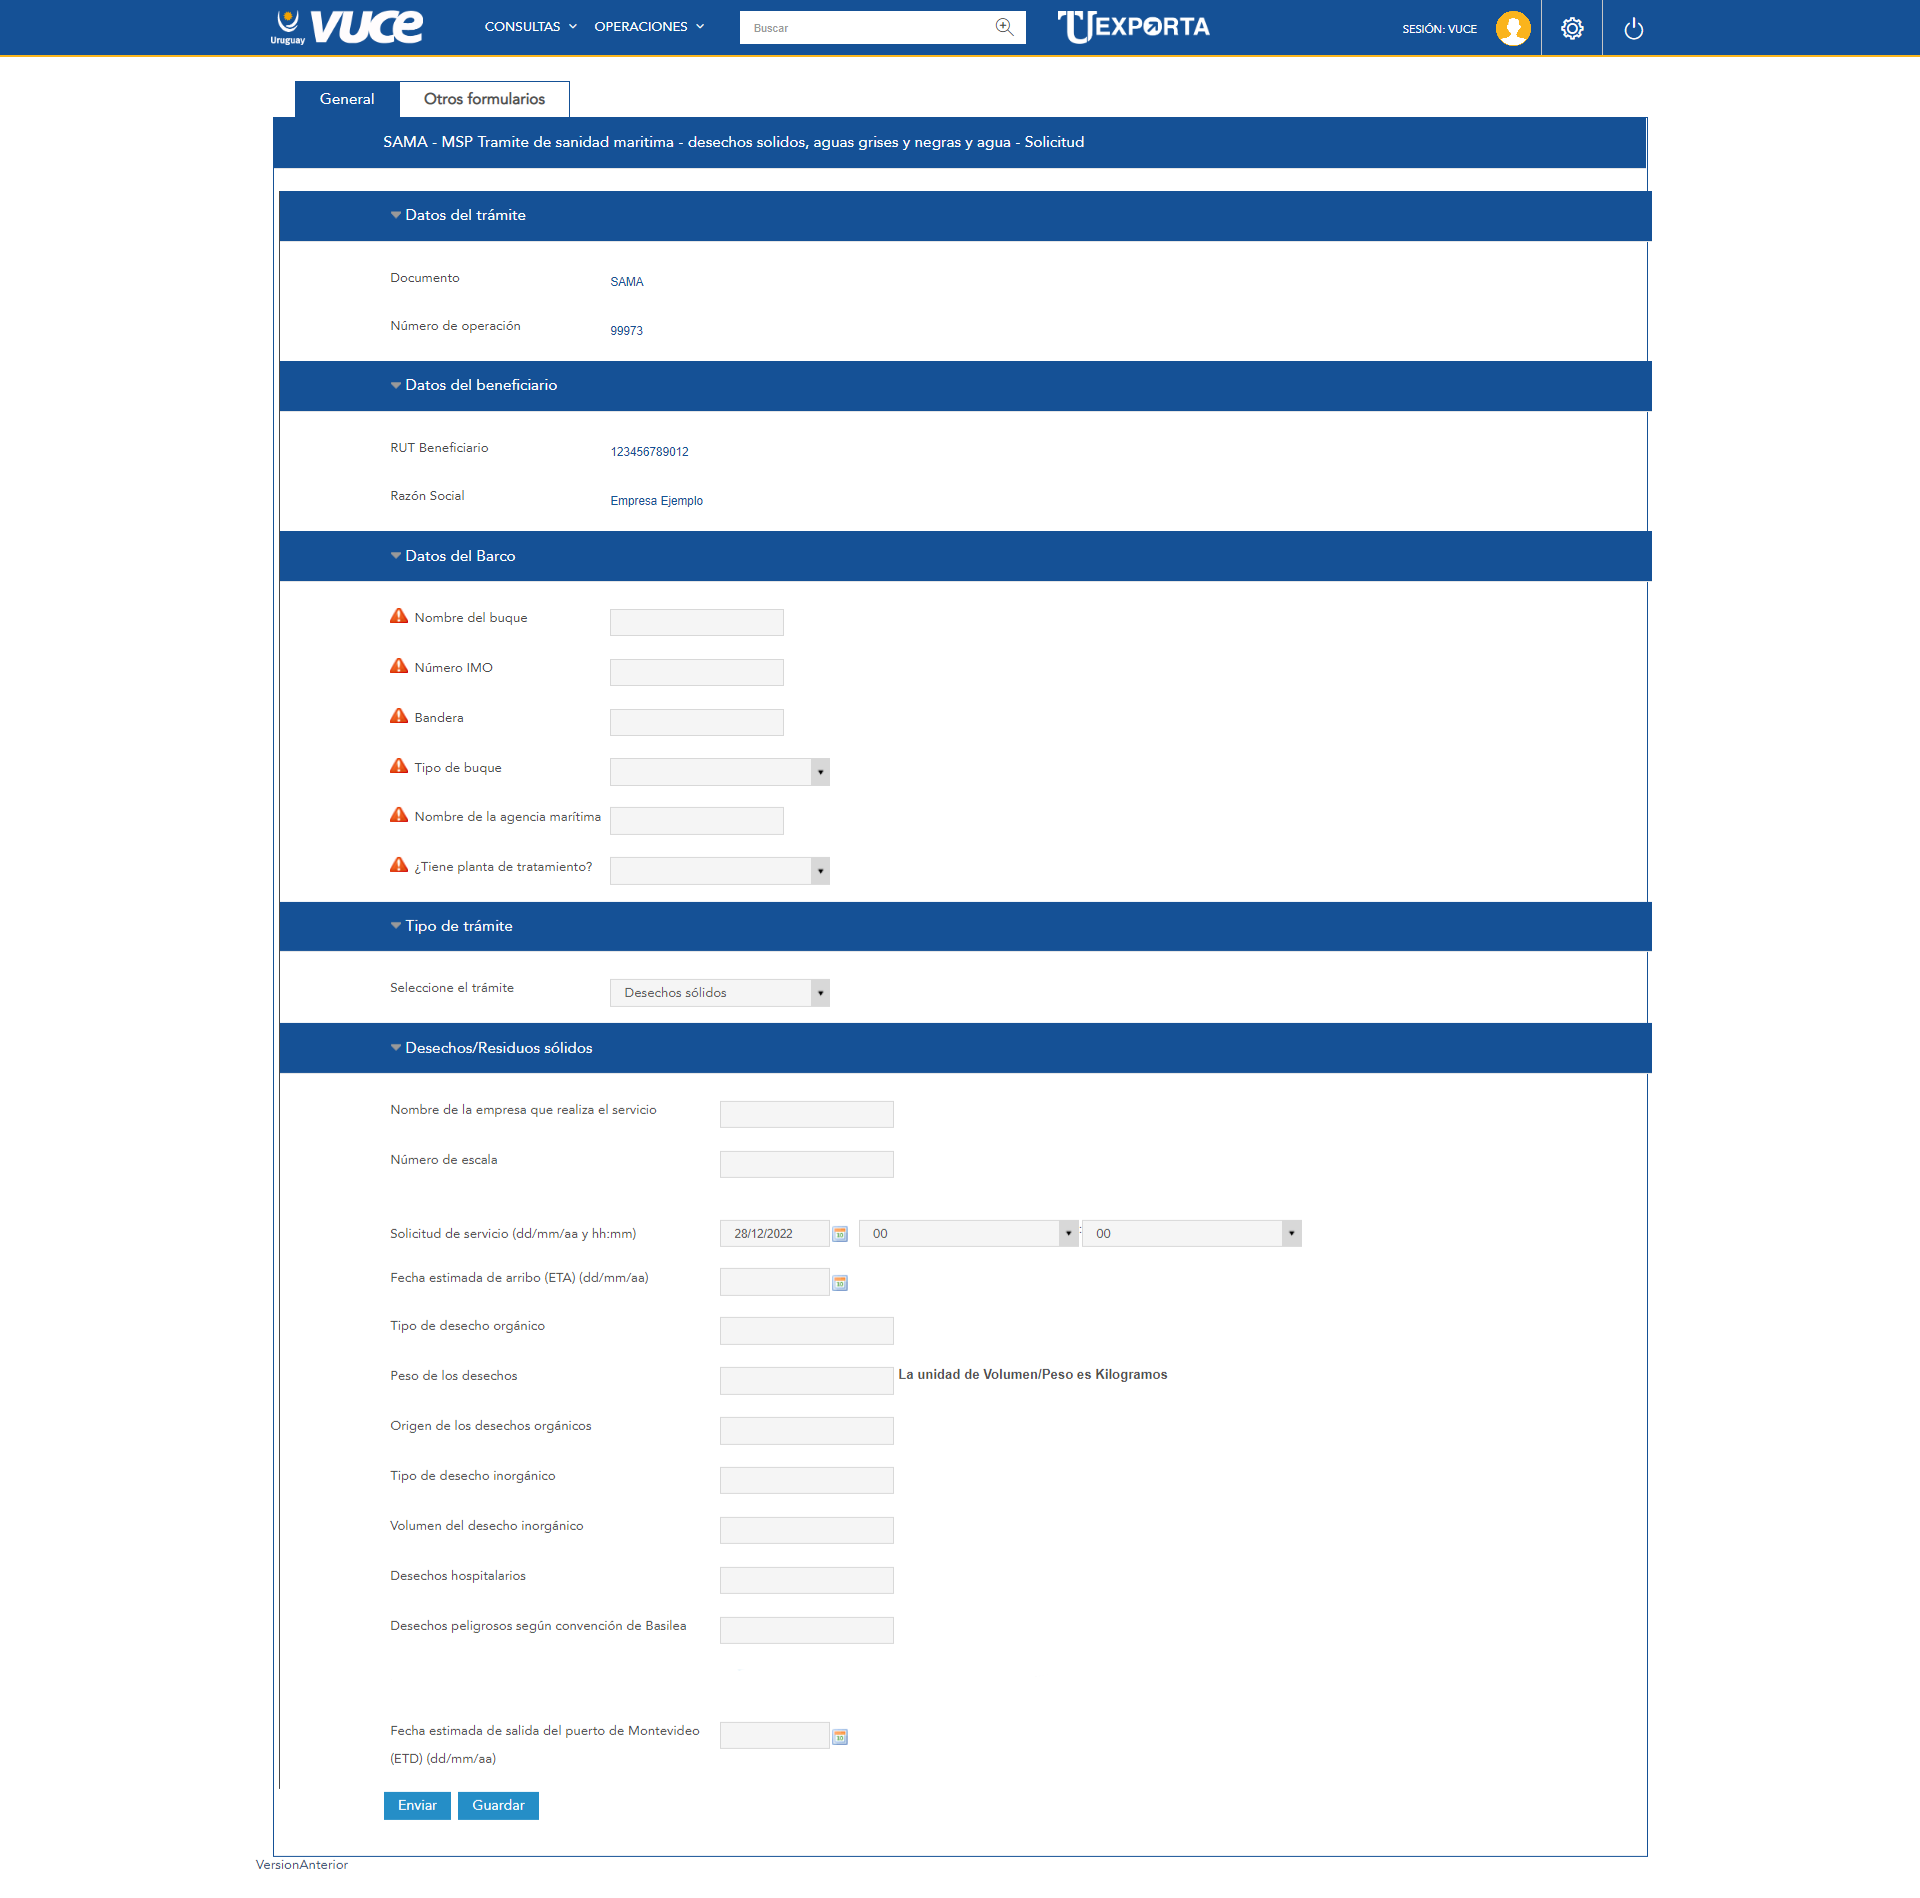This screenshot has width=1920, height=1898.
Task: Click the power logout icon
Action: tap(1633, 28)
